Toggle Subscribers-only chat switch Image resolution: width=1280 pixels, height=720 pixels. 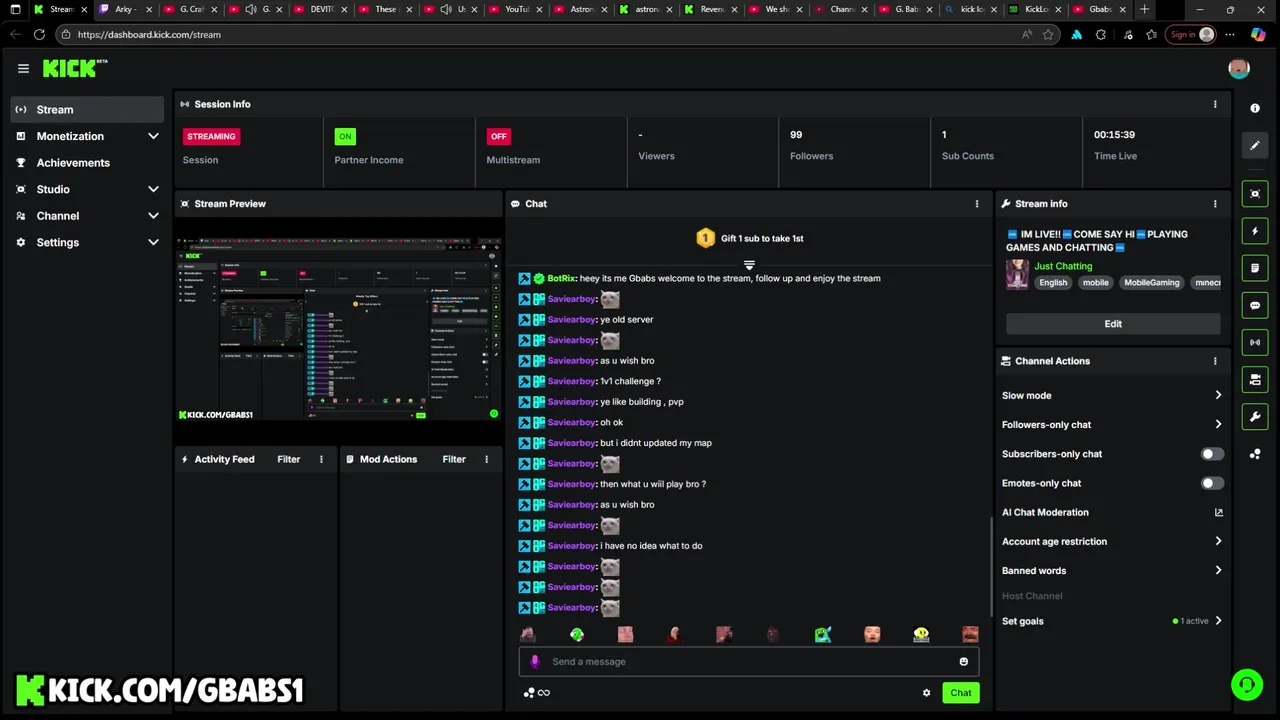point(1212,454)
